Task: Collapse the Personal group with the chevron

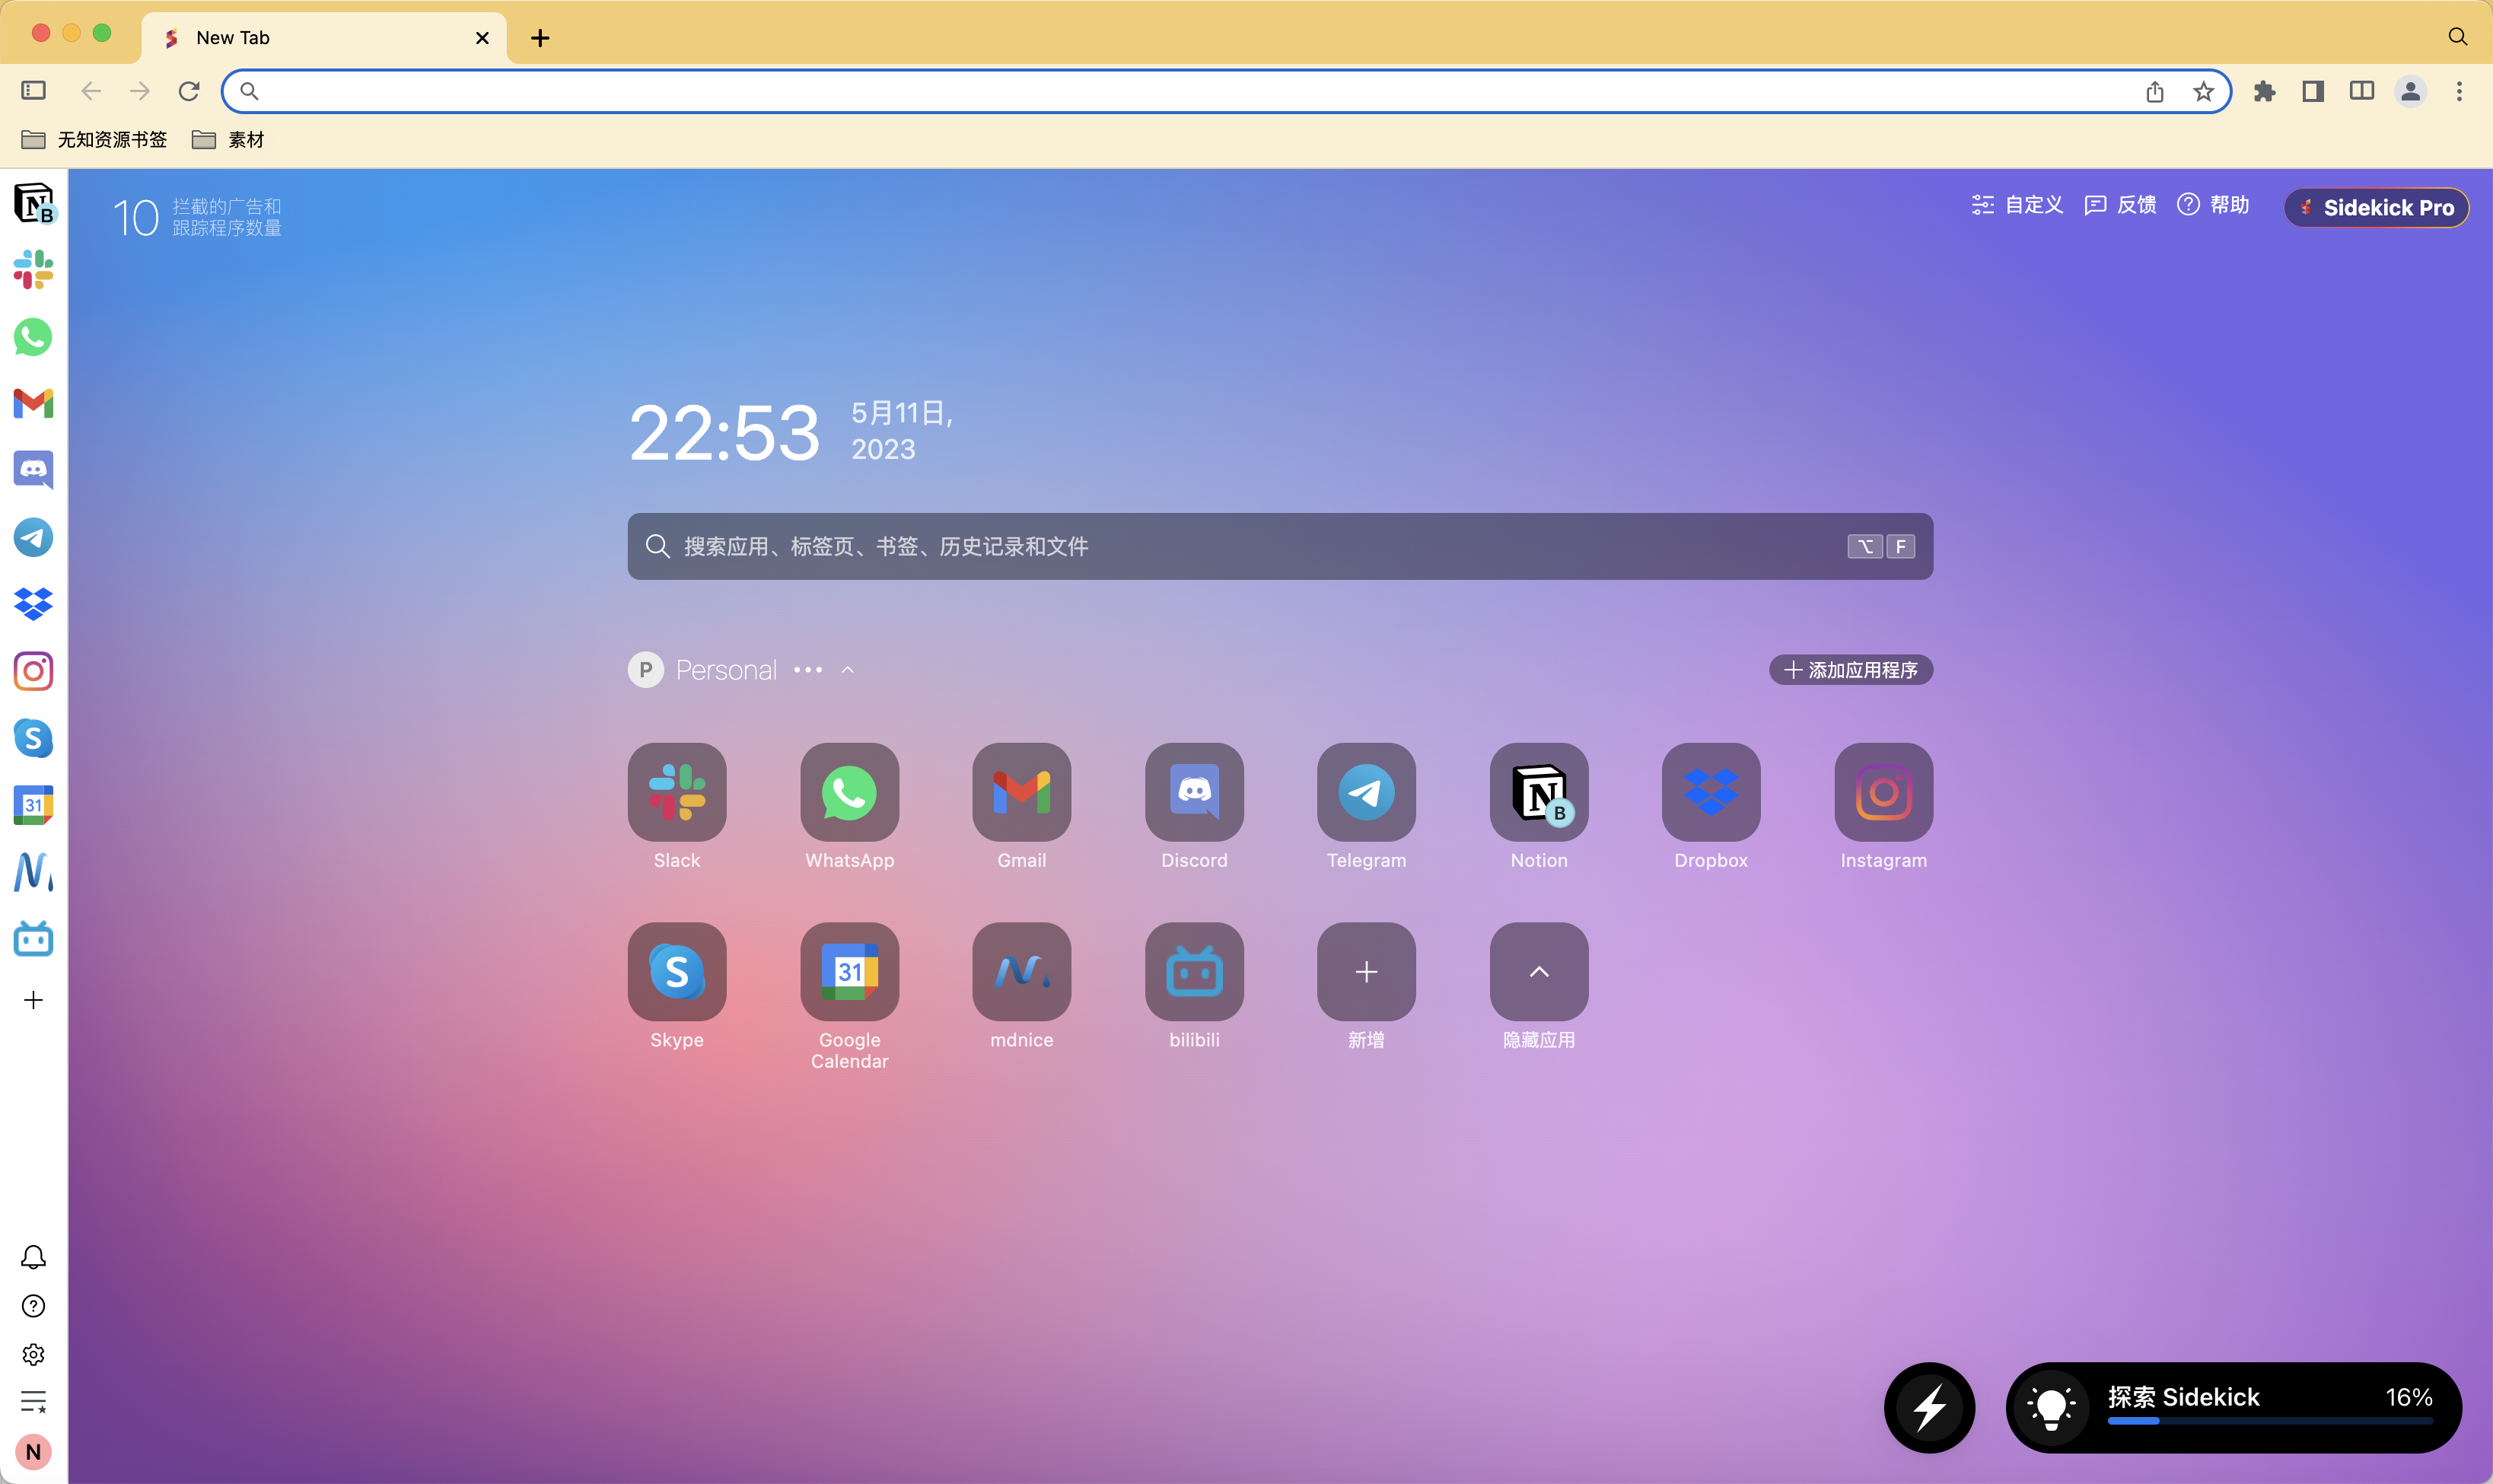Action: click(x=848, y=670)
